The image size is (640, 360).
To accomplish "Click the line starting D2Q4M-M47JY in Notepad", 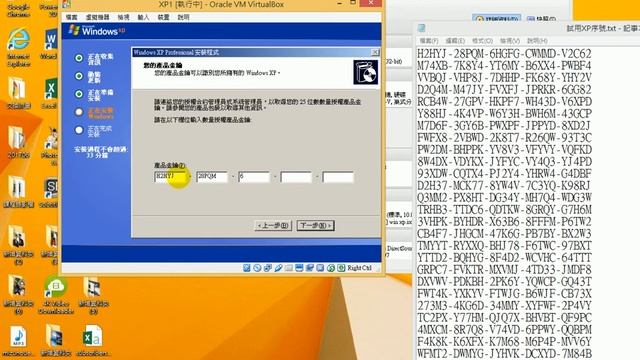I will (504, 89).
